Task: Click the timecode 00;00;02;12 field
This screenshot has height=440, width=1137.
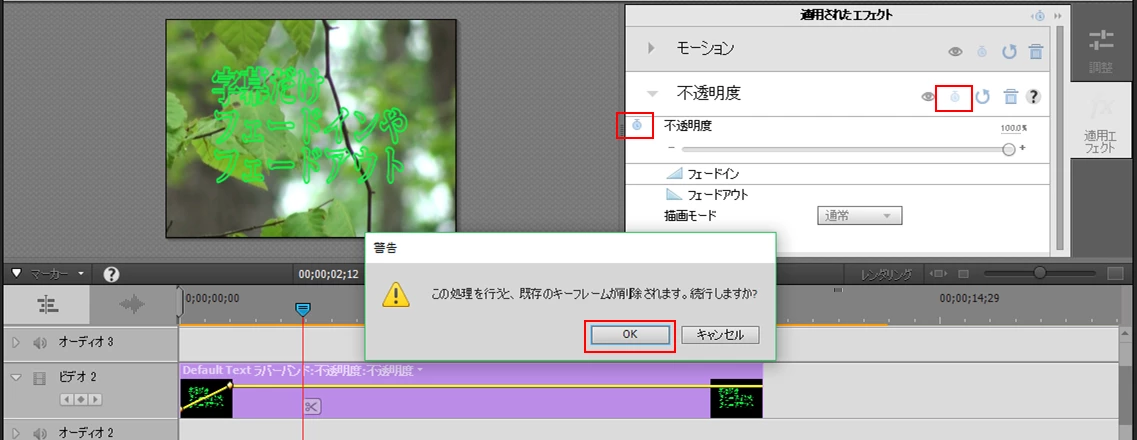Action: pos(328,274)
